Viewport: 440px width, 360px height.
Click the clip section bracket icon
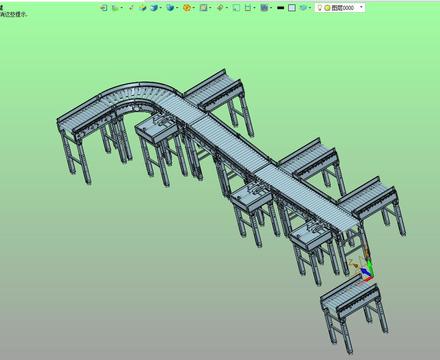248,8
